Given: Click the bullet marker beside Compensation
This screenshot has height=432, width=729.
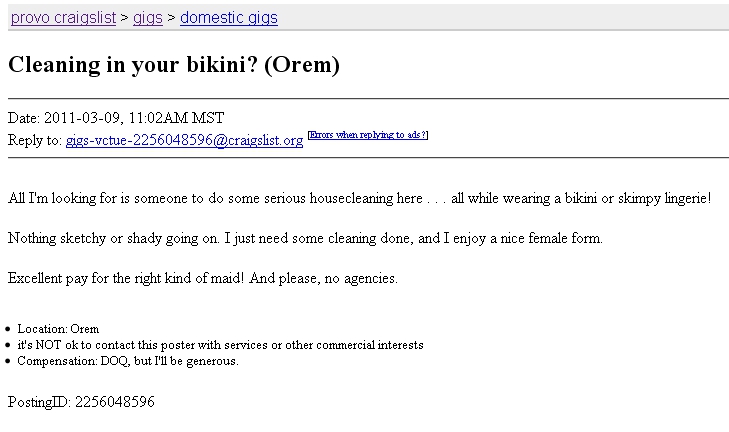Looking at the screenshot, I should tap(7, 361).
